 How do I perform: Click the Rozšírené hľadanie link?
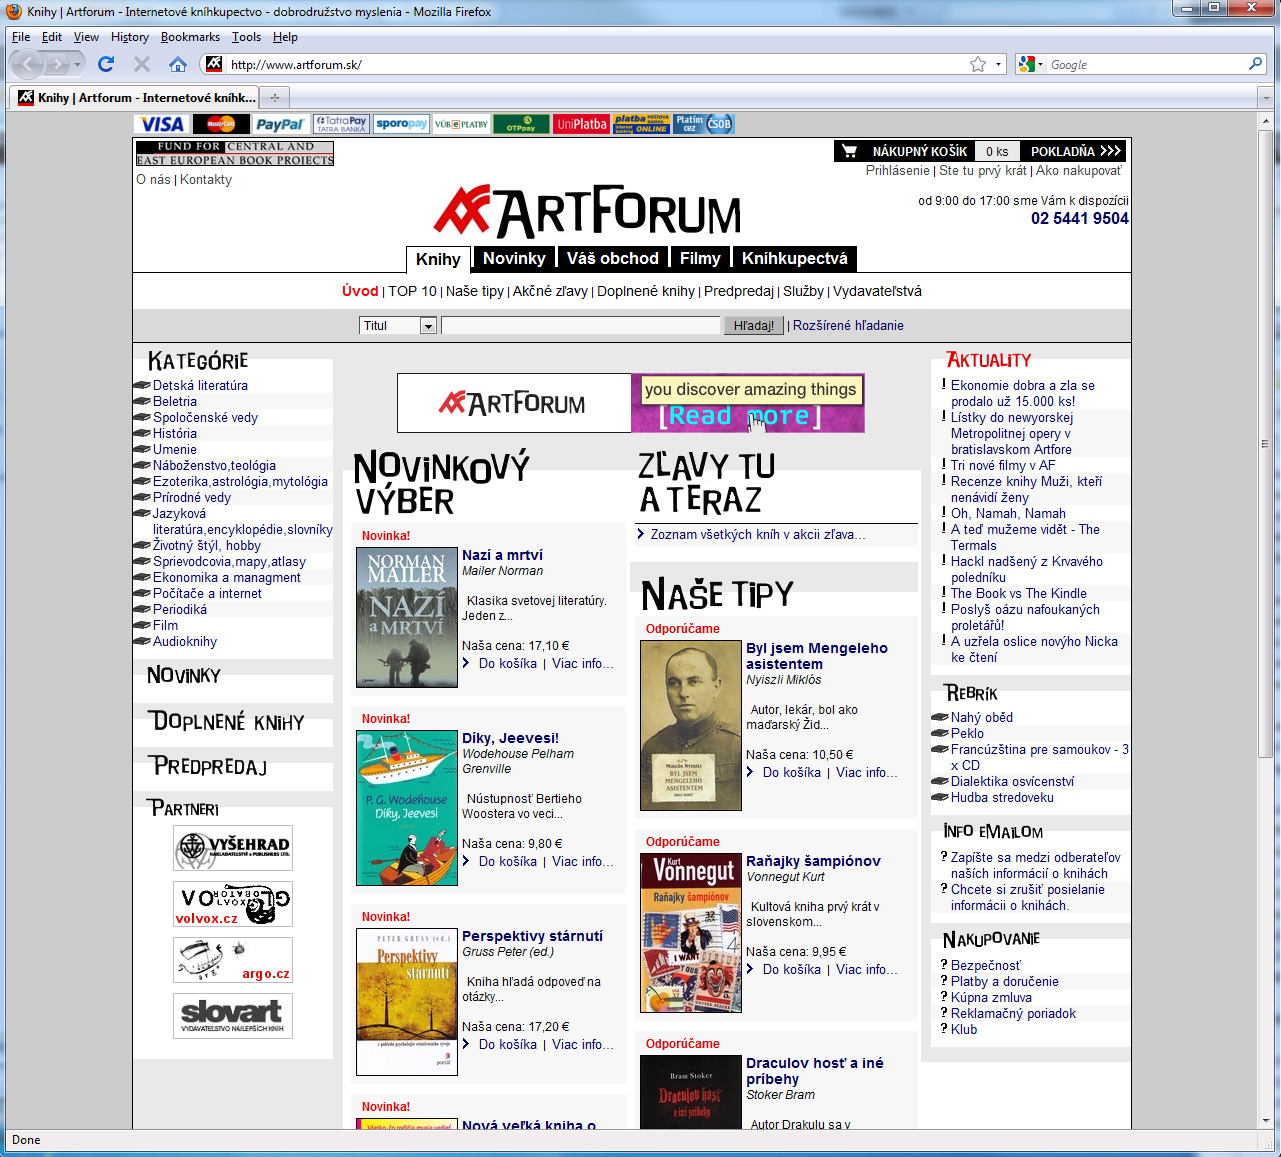click(848, 325)
